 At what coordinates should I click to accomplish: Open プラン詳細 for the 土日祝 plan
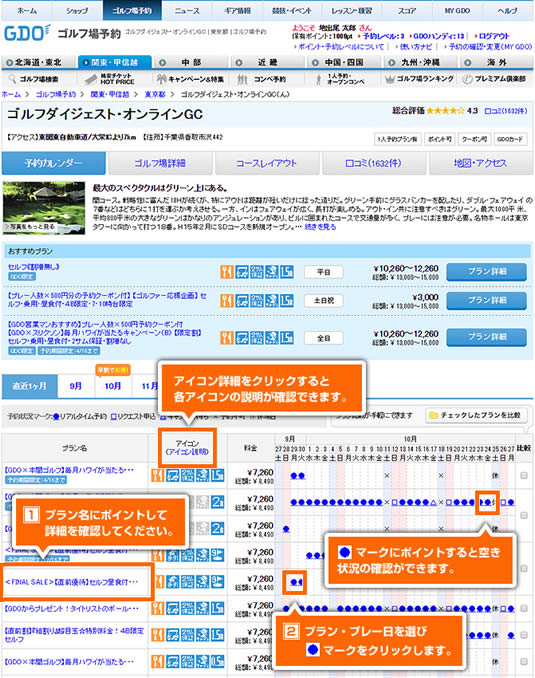tap(487, 300)
